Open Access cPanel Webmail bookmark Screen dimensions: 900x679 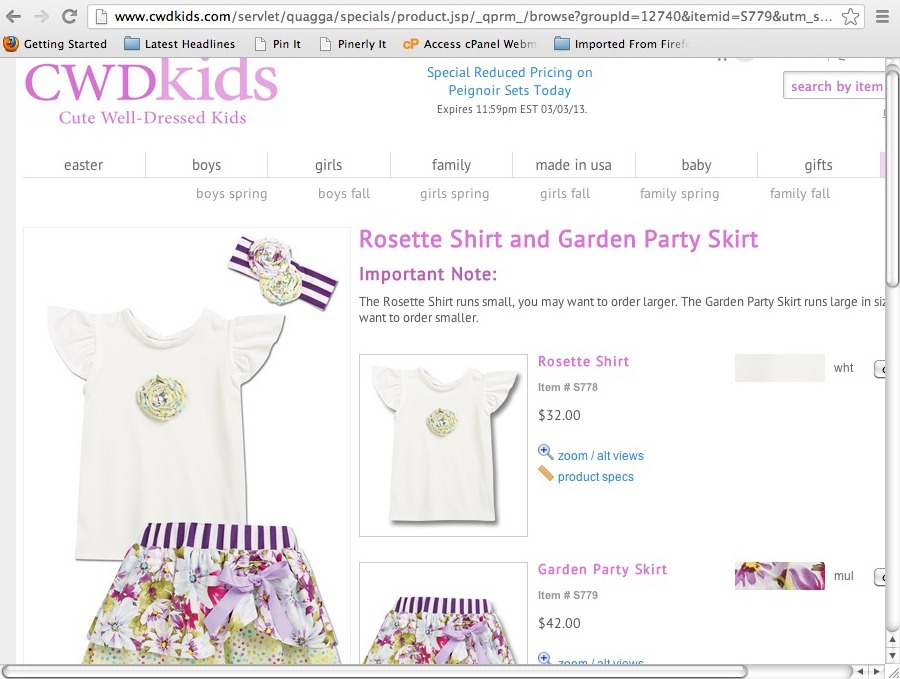(x=470, y=44)
